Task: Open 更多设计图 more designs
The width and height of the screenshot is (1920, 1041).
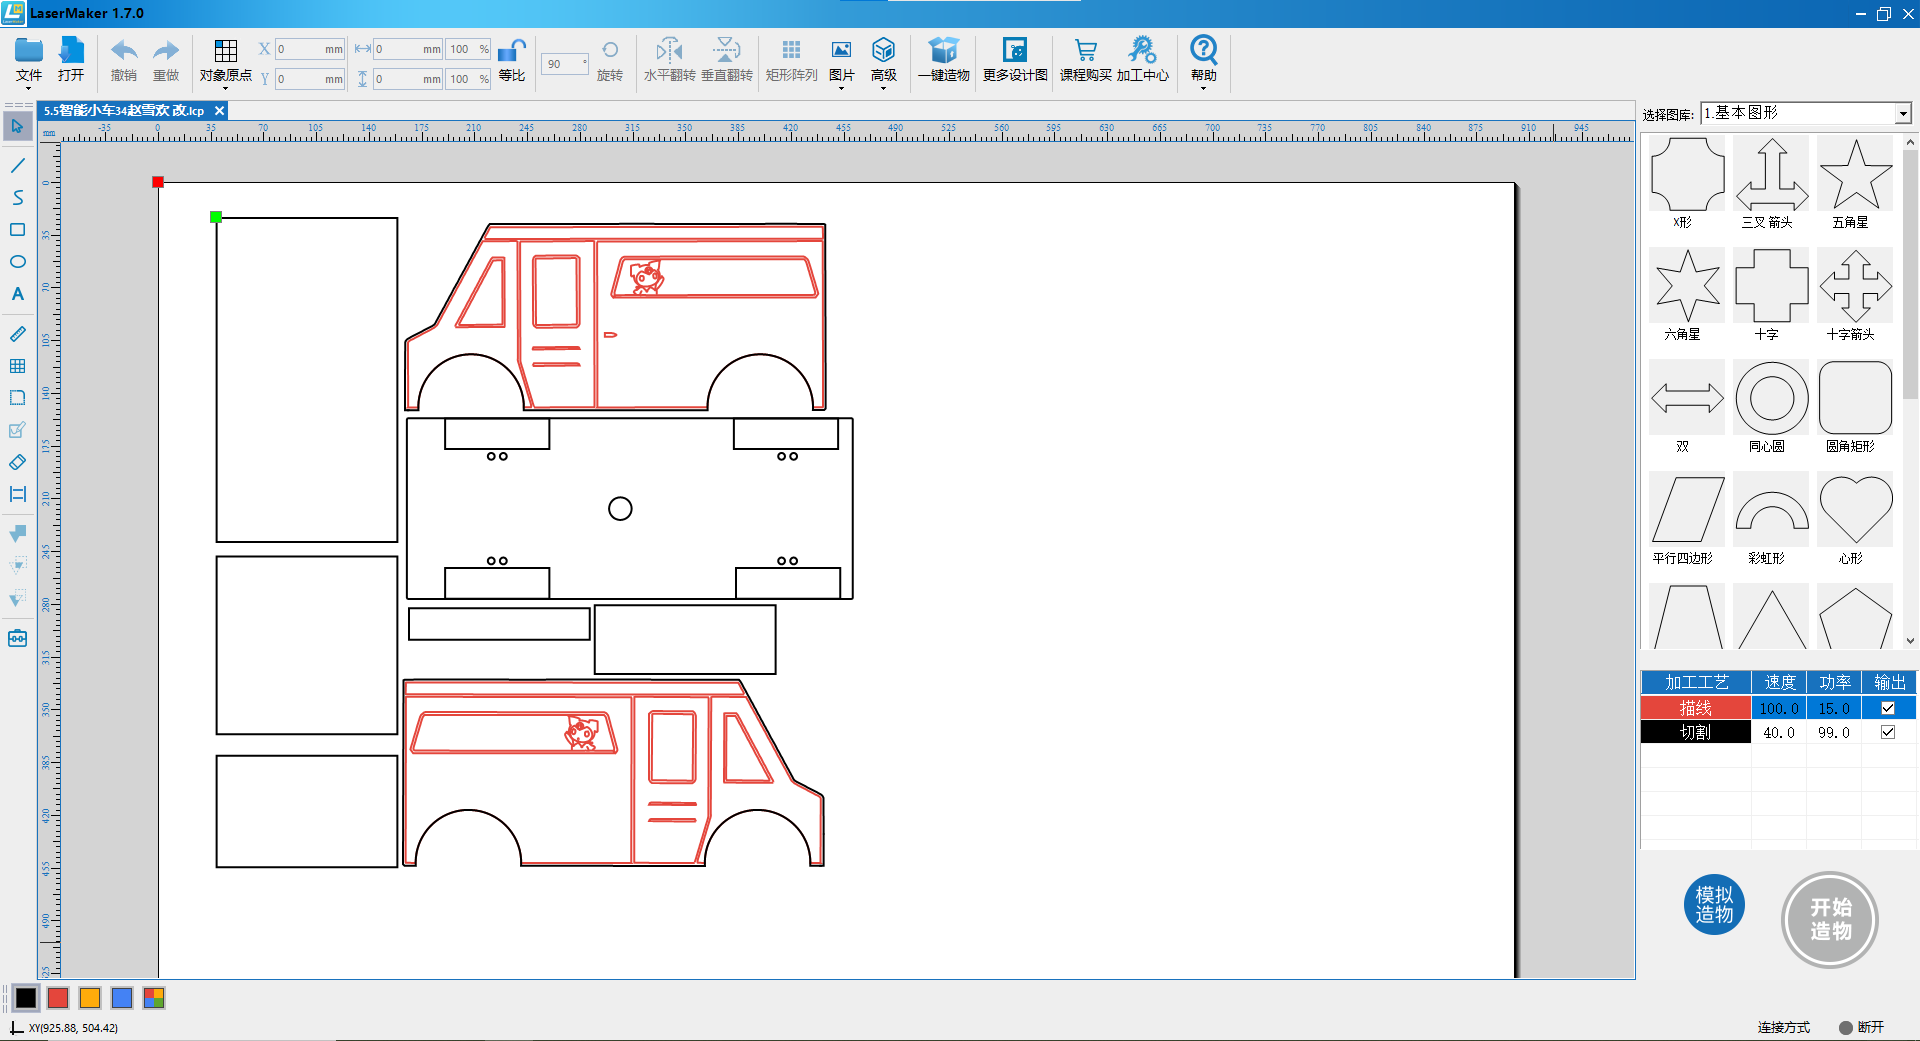Action: (1015, 60)
